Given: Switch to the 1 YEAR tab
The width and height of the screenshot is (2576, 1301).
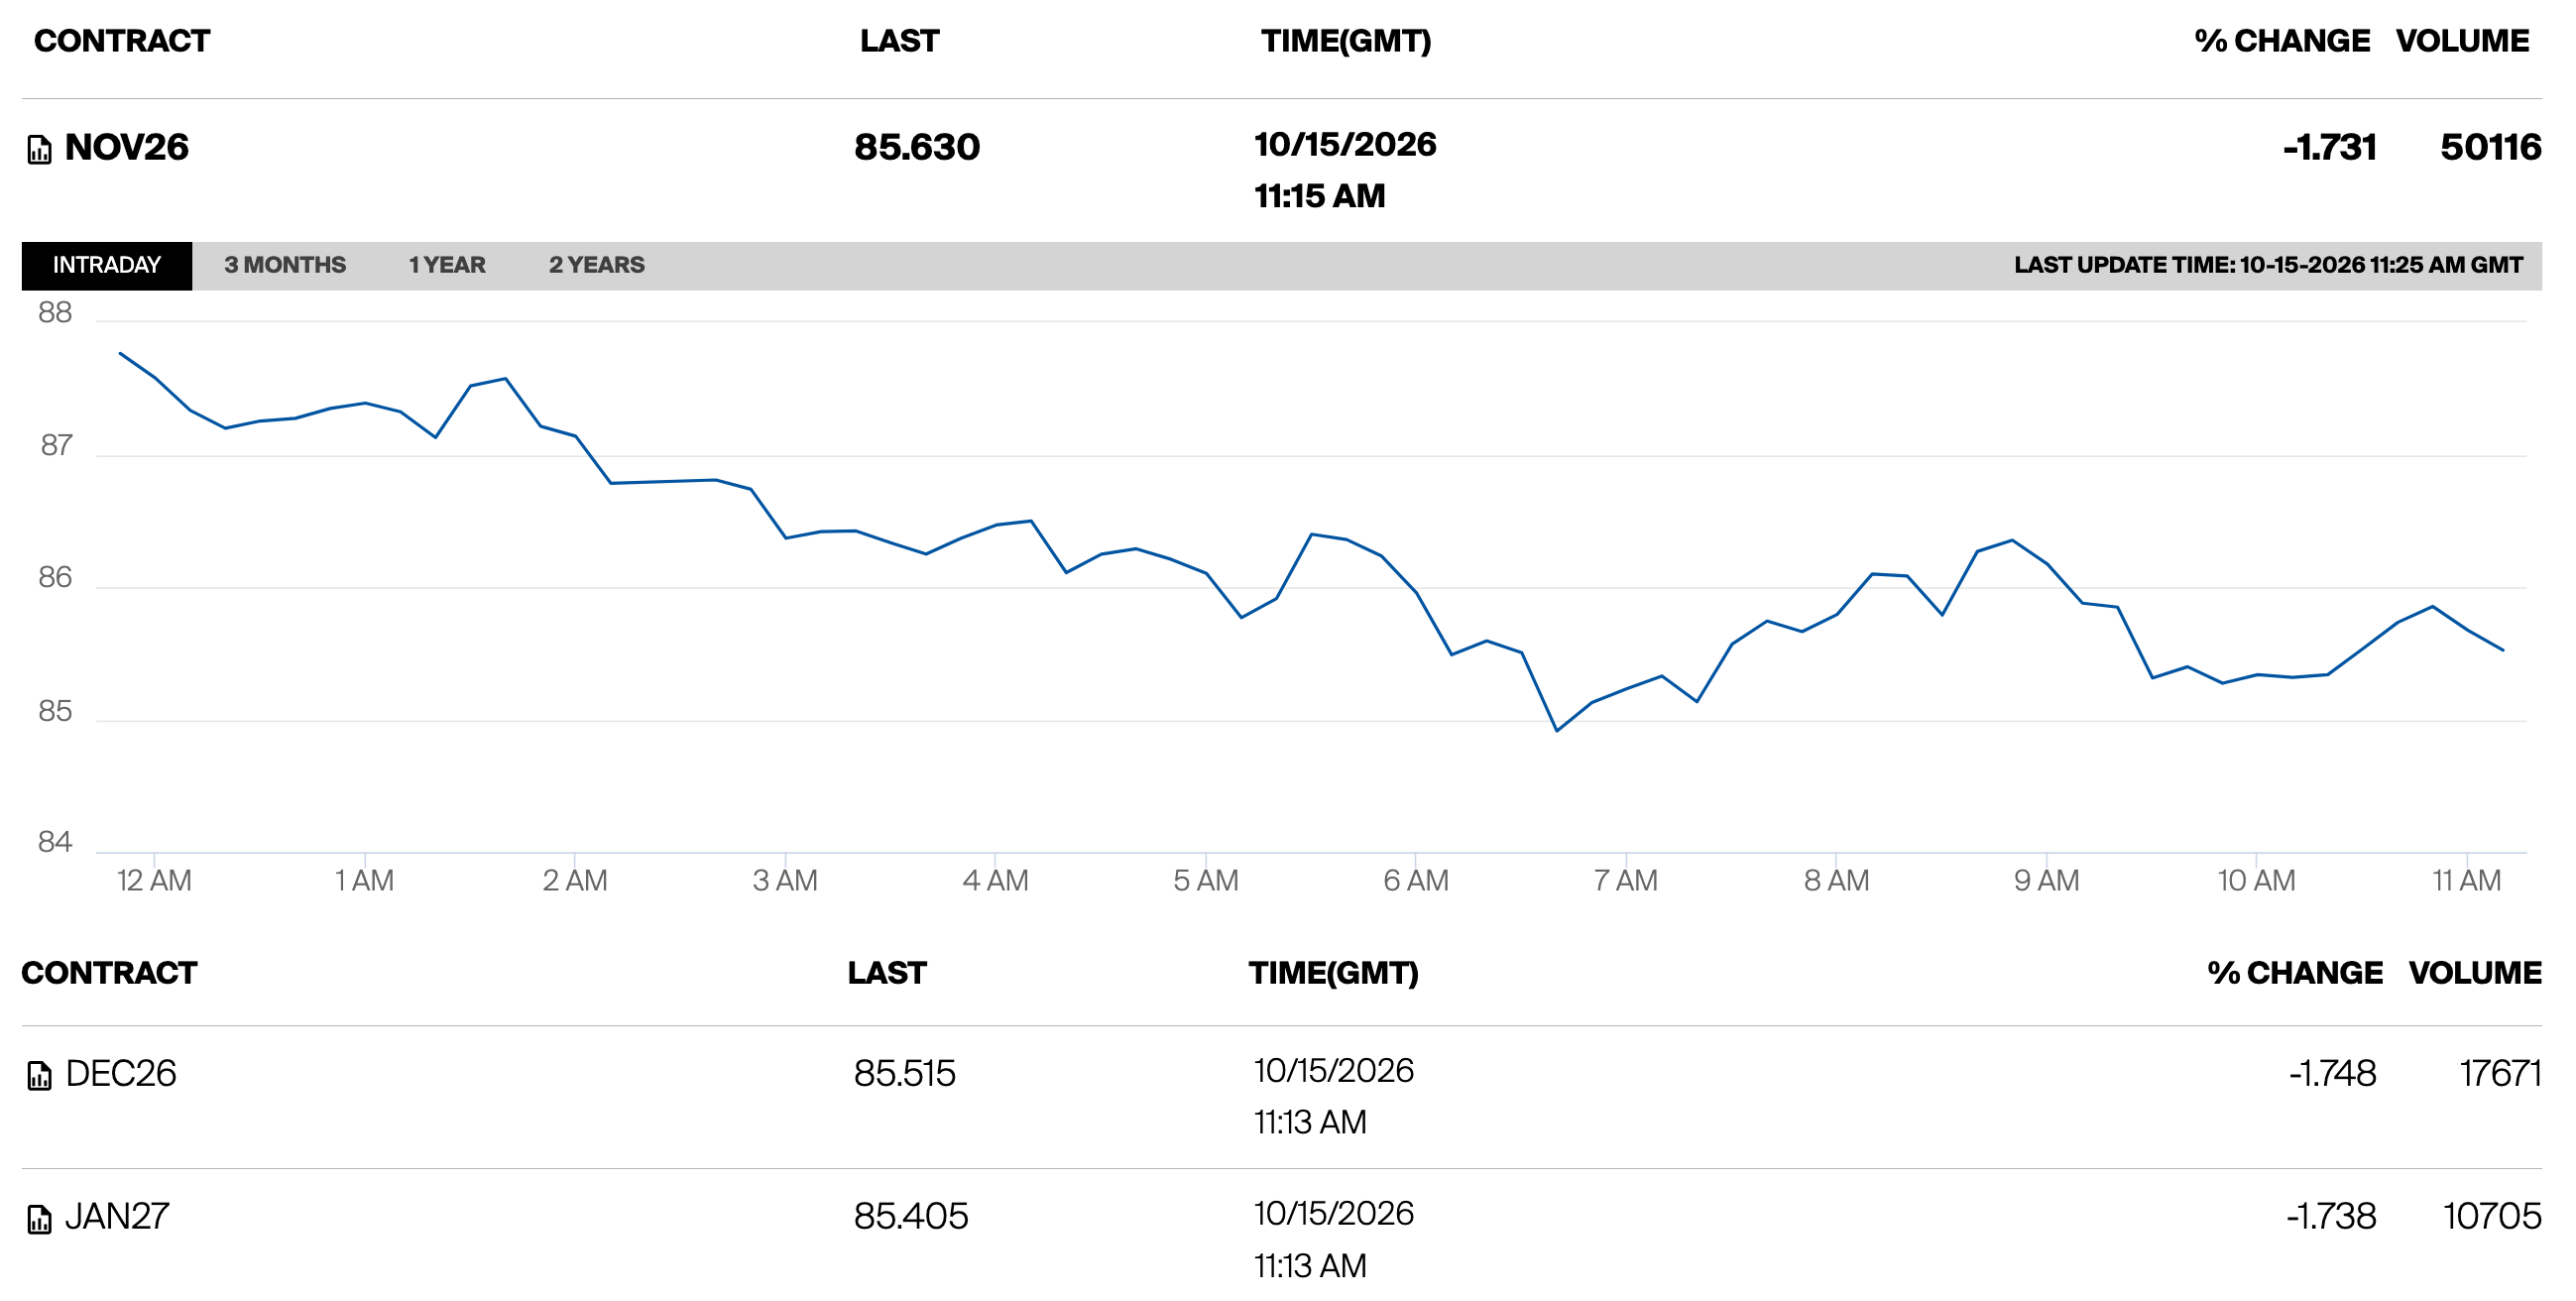Looking at the screenshot, I should pos(447,265).
